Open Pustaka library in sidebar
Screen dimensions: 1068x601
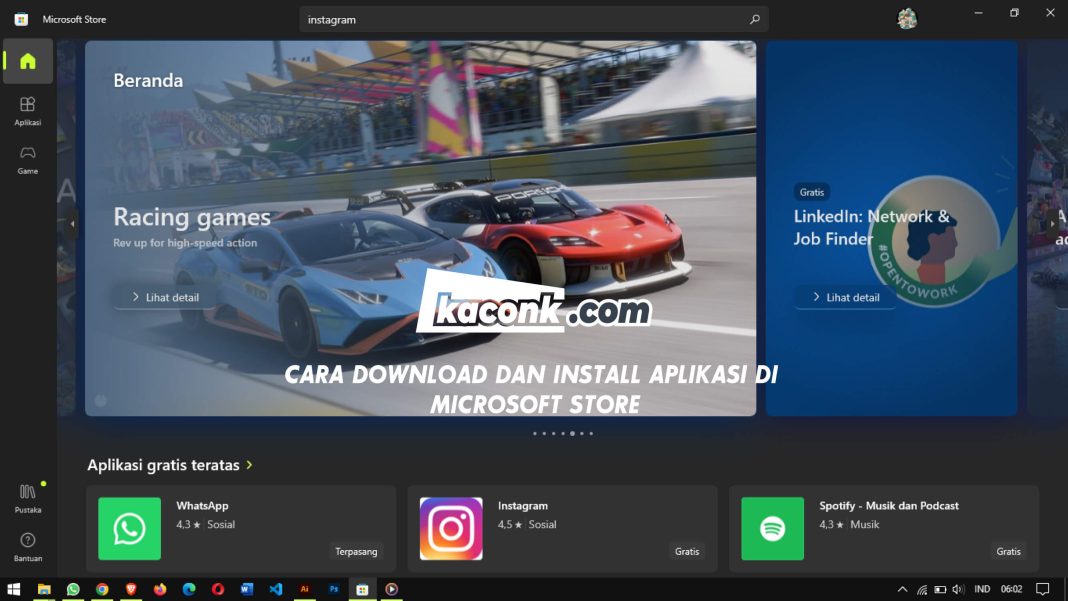point(28,498)
